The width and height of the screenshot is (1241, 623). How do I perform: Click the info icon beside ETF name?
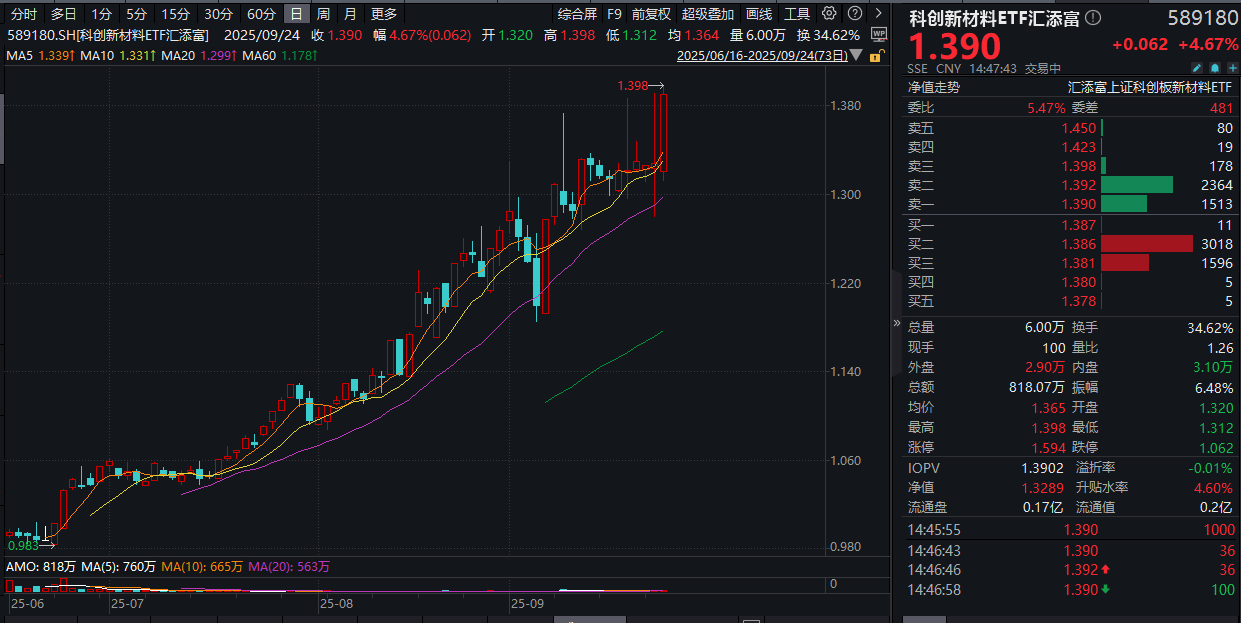(x=1093, y=18)
